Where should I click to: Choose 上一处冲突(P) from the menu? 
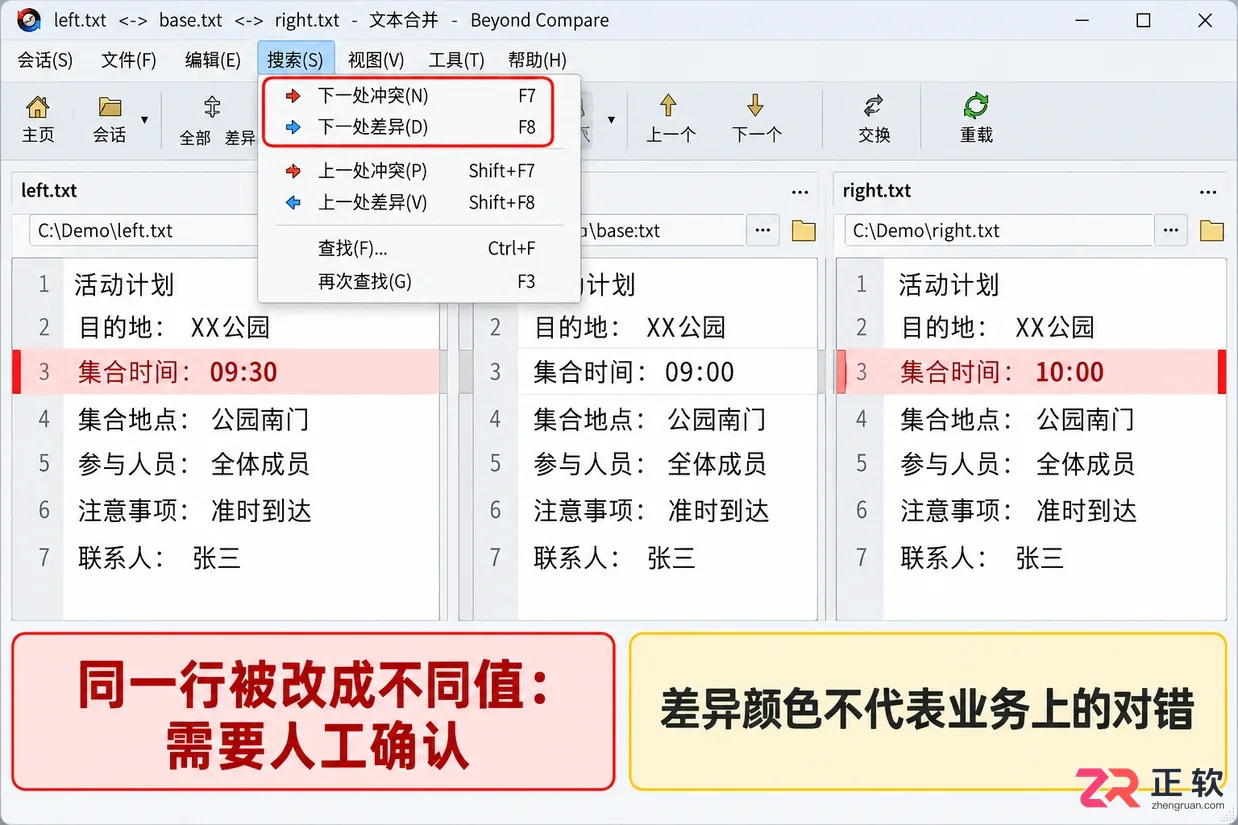click(x=418, y=171)
